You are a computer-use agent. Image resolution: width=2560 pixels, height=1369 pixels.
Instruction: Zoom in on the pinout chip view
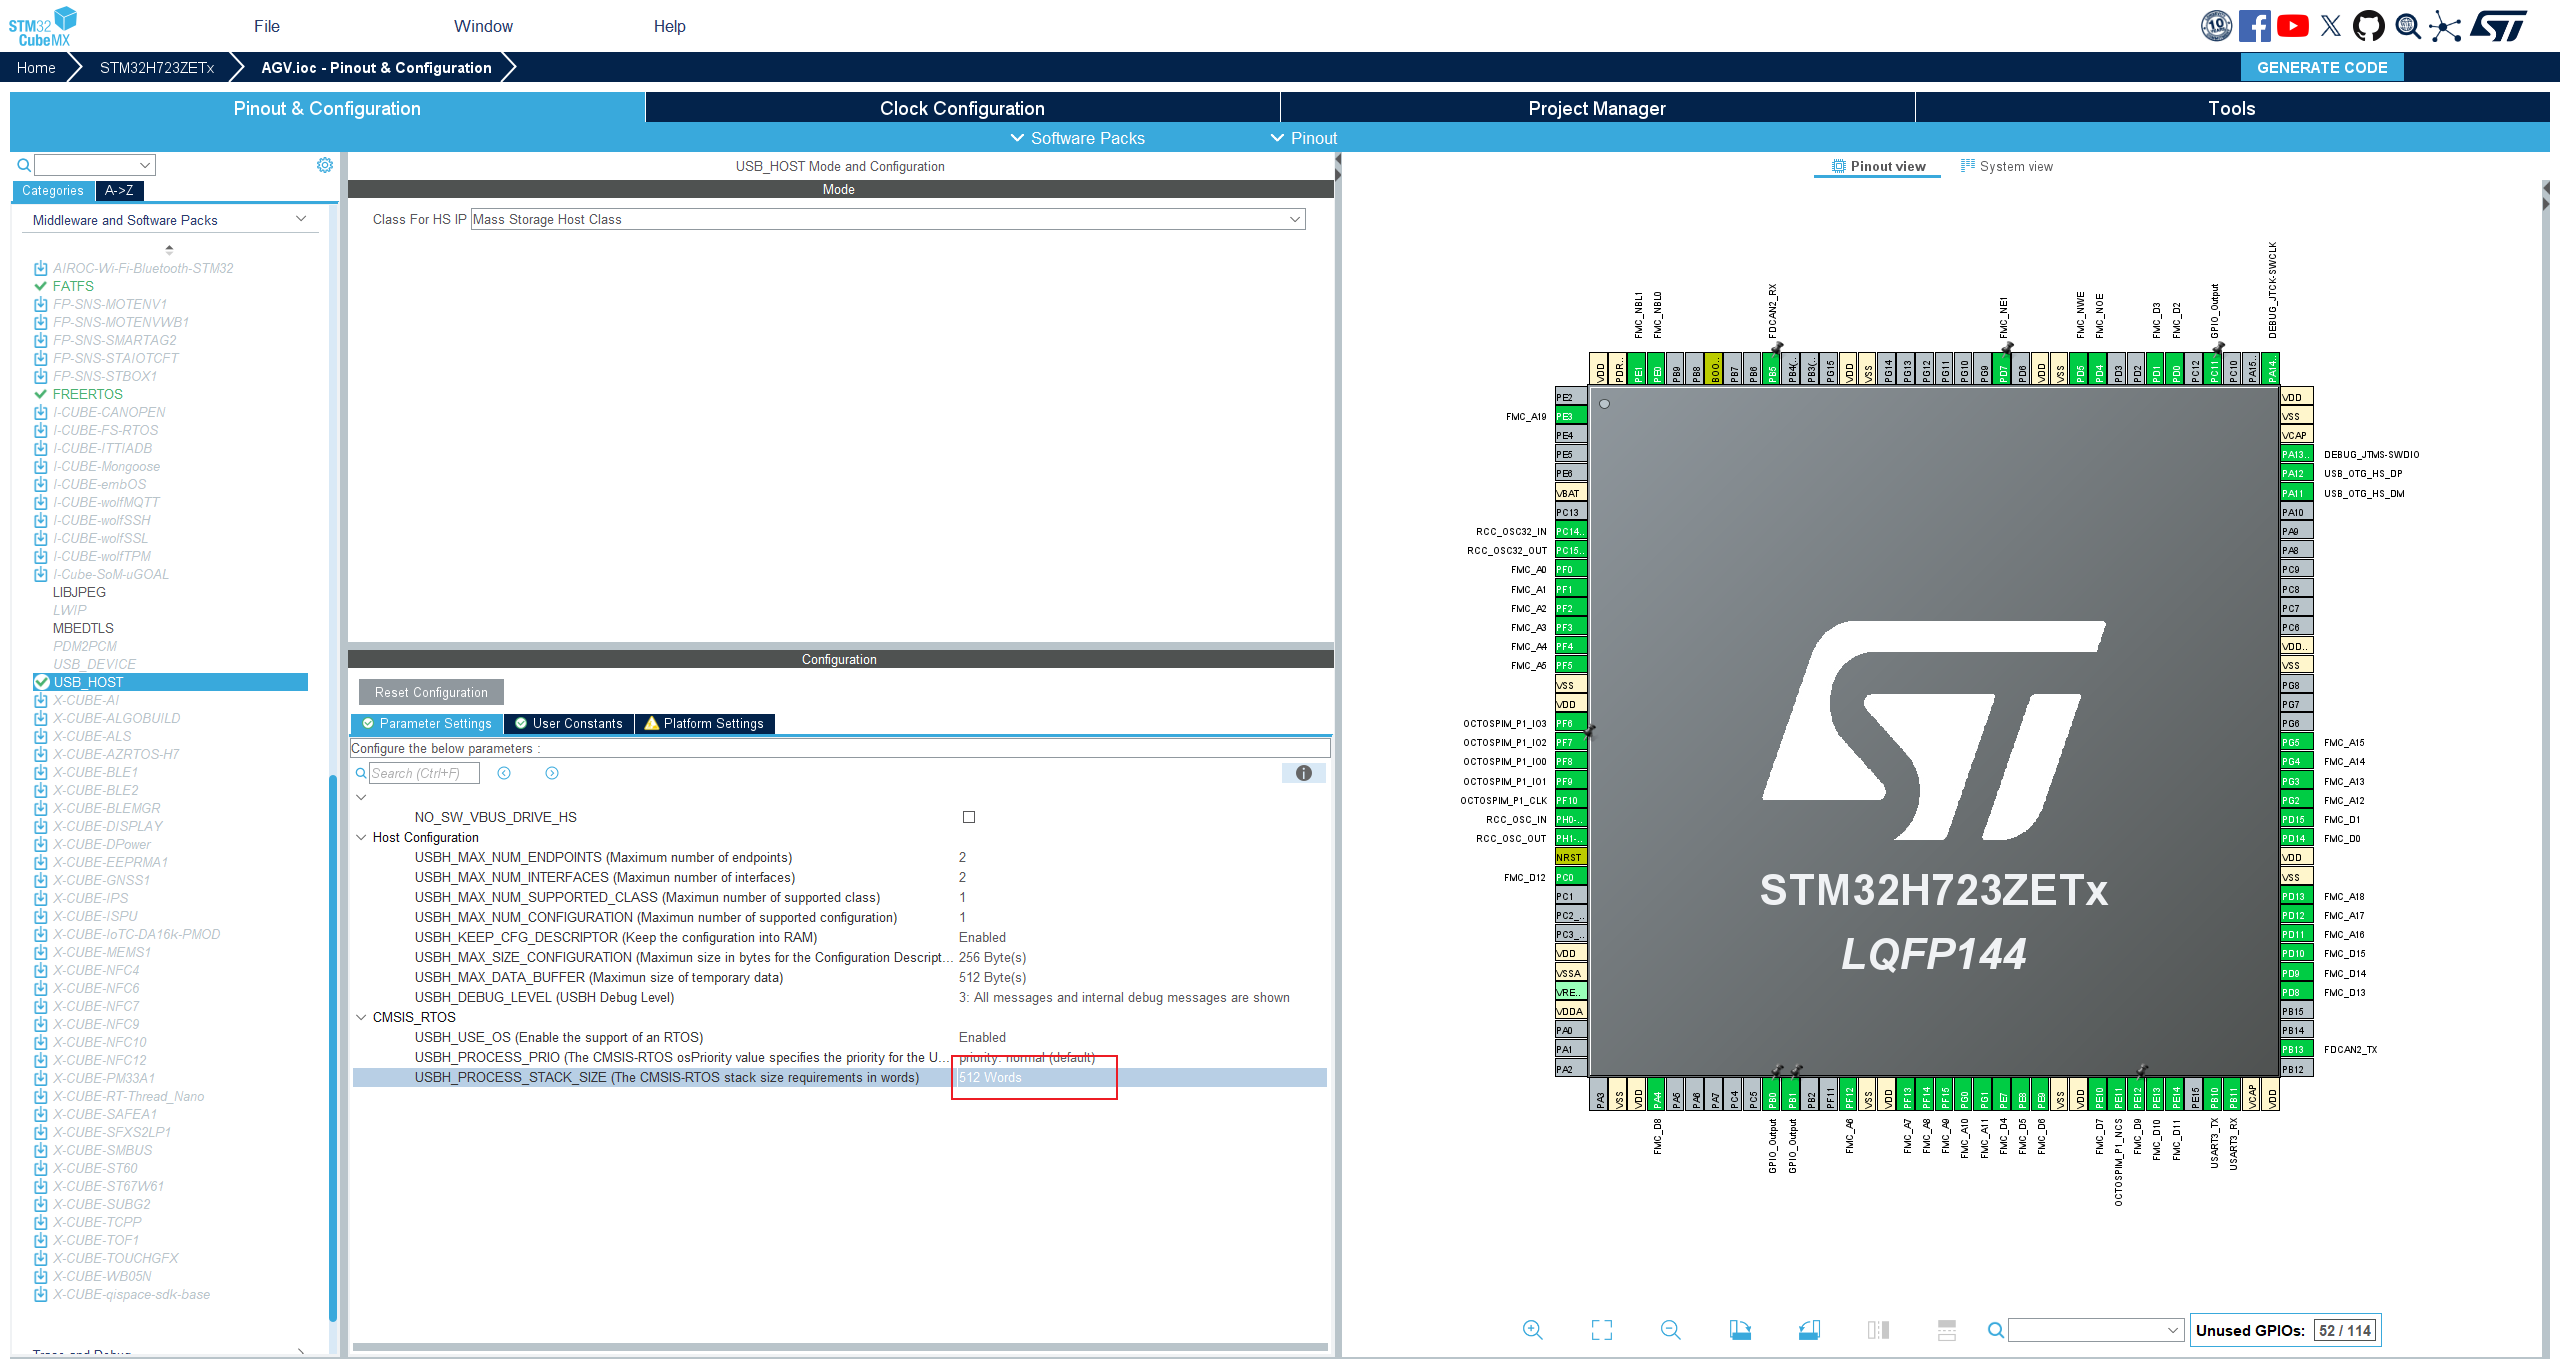click(1532, 1330)
